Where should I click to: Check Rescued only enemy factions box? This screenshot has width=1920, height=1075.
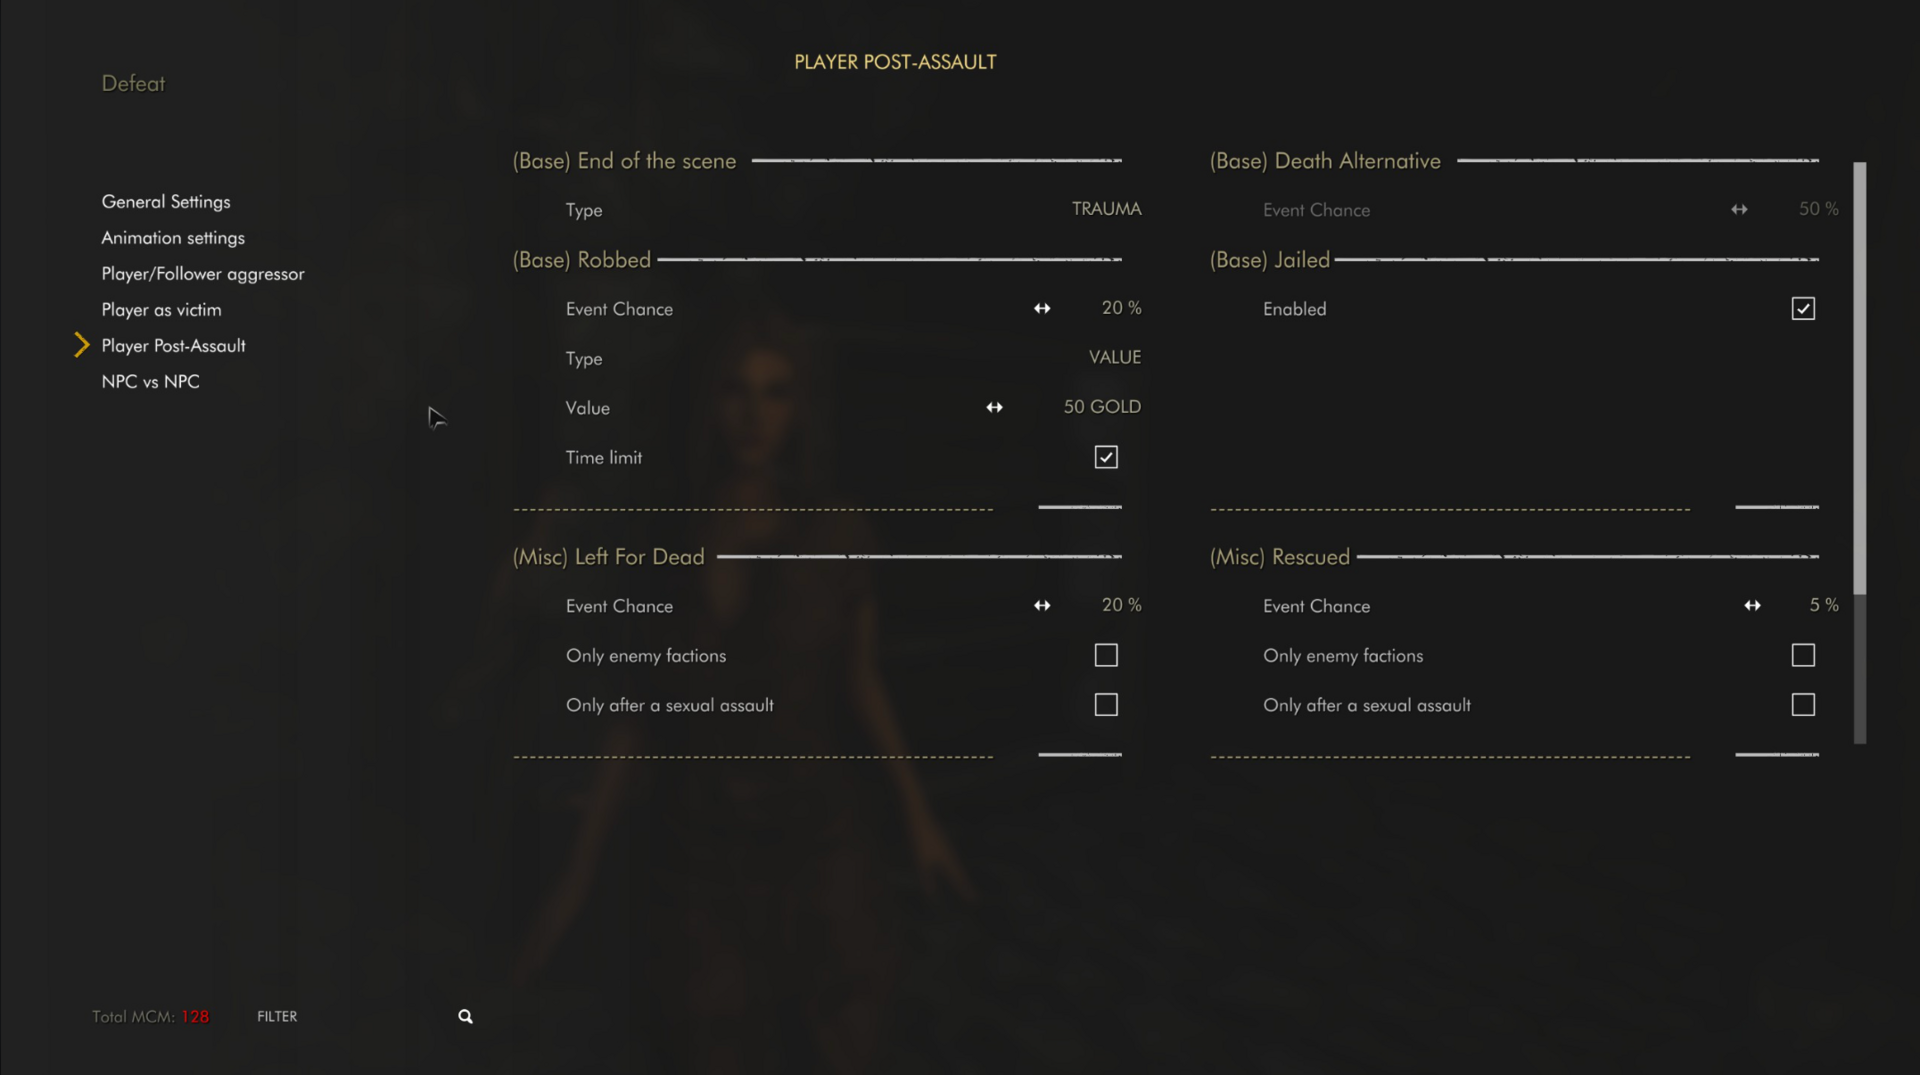point(1803,655)
